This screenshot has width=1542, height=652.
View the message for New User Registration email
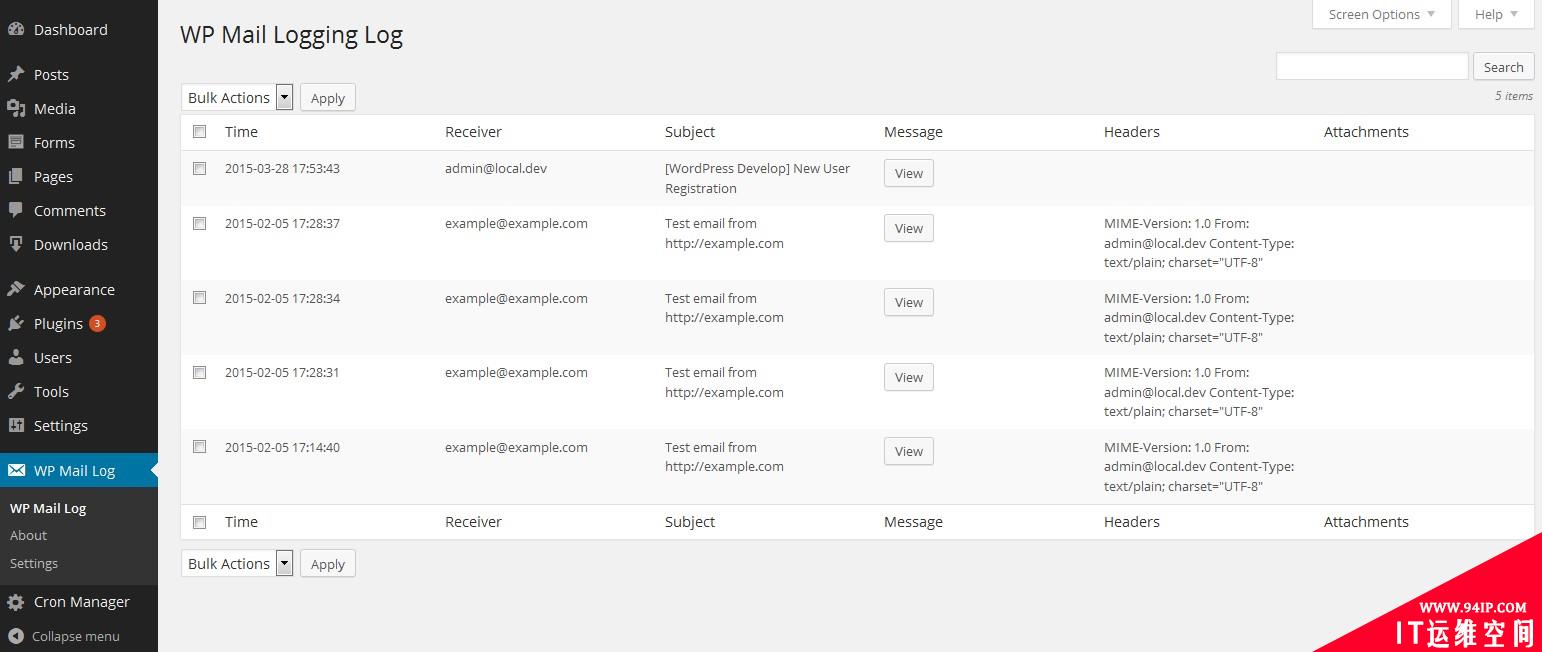coord(909,174)
